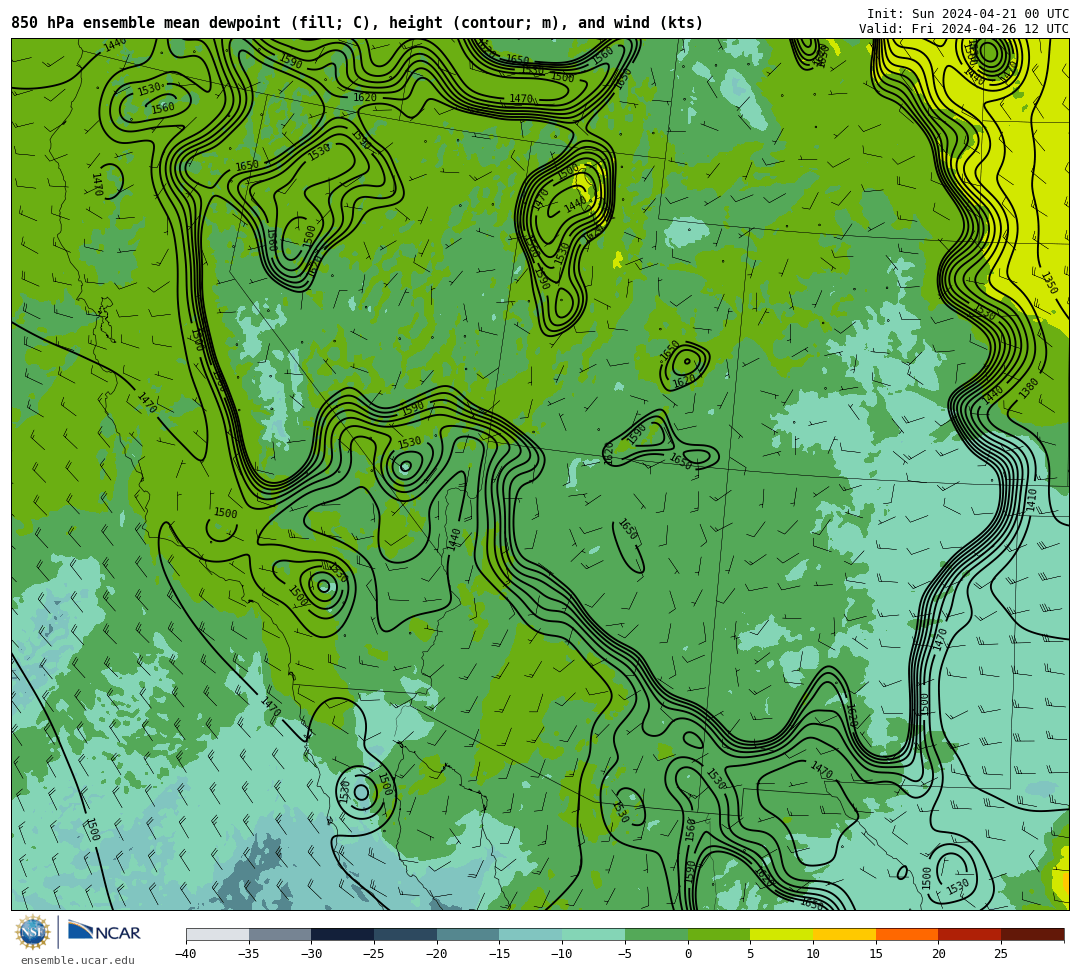This screenshot has width=1080, height=973.
Task: Click the NCAR logo
Action: click(105, 931)
